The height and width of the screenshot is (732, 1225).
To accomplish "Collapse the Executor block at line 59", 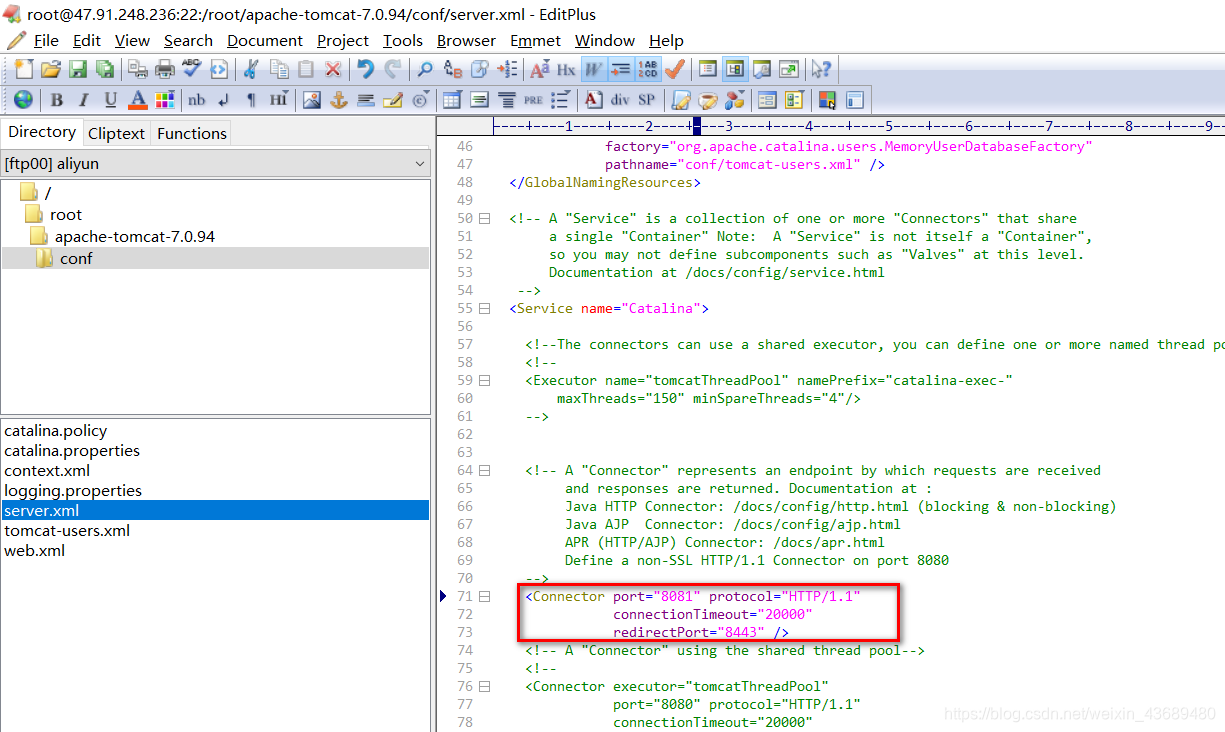I will [x=485, y=380].
